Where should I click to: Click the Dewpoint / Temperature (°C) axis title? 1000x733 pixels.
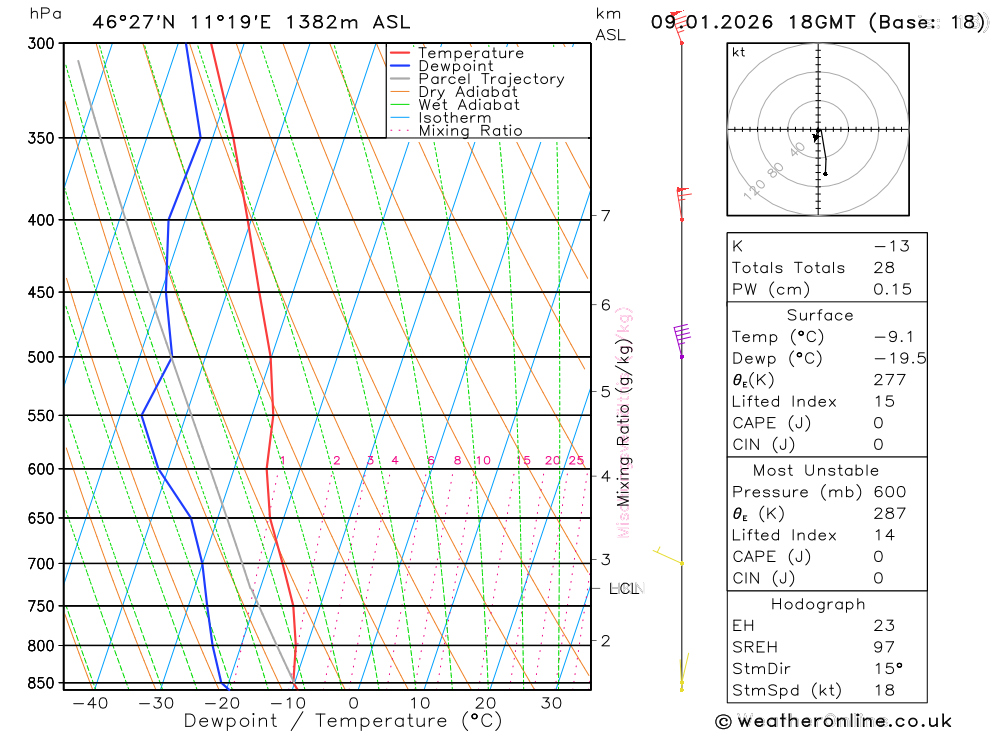pos(343,722)
